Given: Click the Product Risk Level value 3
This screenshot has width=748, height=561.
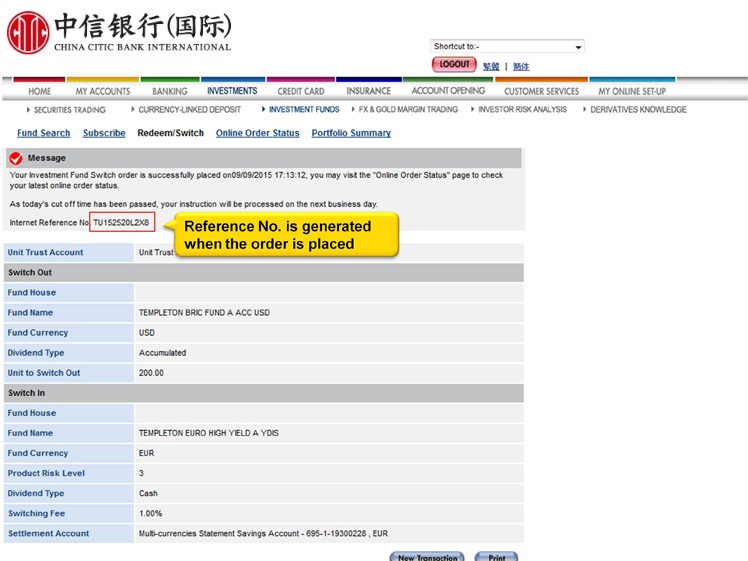Looking at the screenshot, I should [141, 473].
